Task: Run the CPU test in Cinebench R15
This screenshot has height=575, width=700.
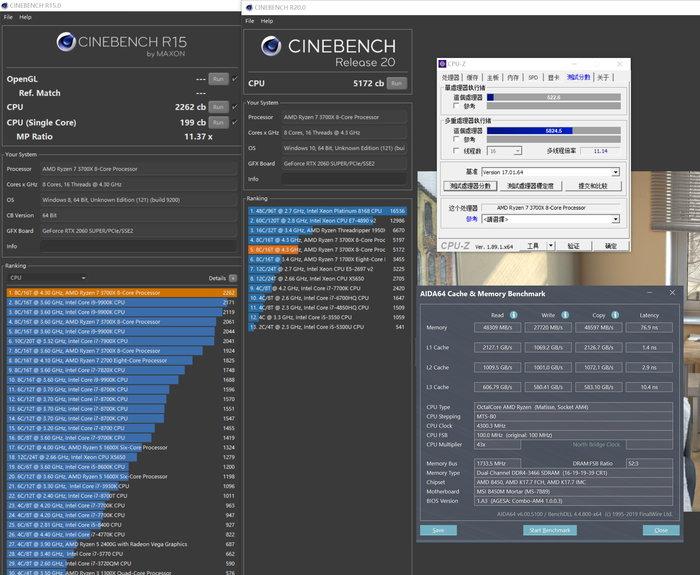Action: click(218, 107)
